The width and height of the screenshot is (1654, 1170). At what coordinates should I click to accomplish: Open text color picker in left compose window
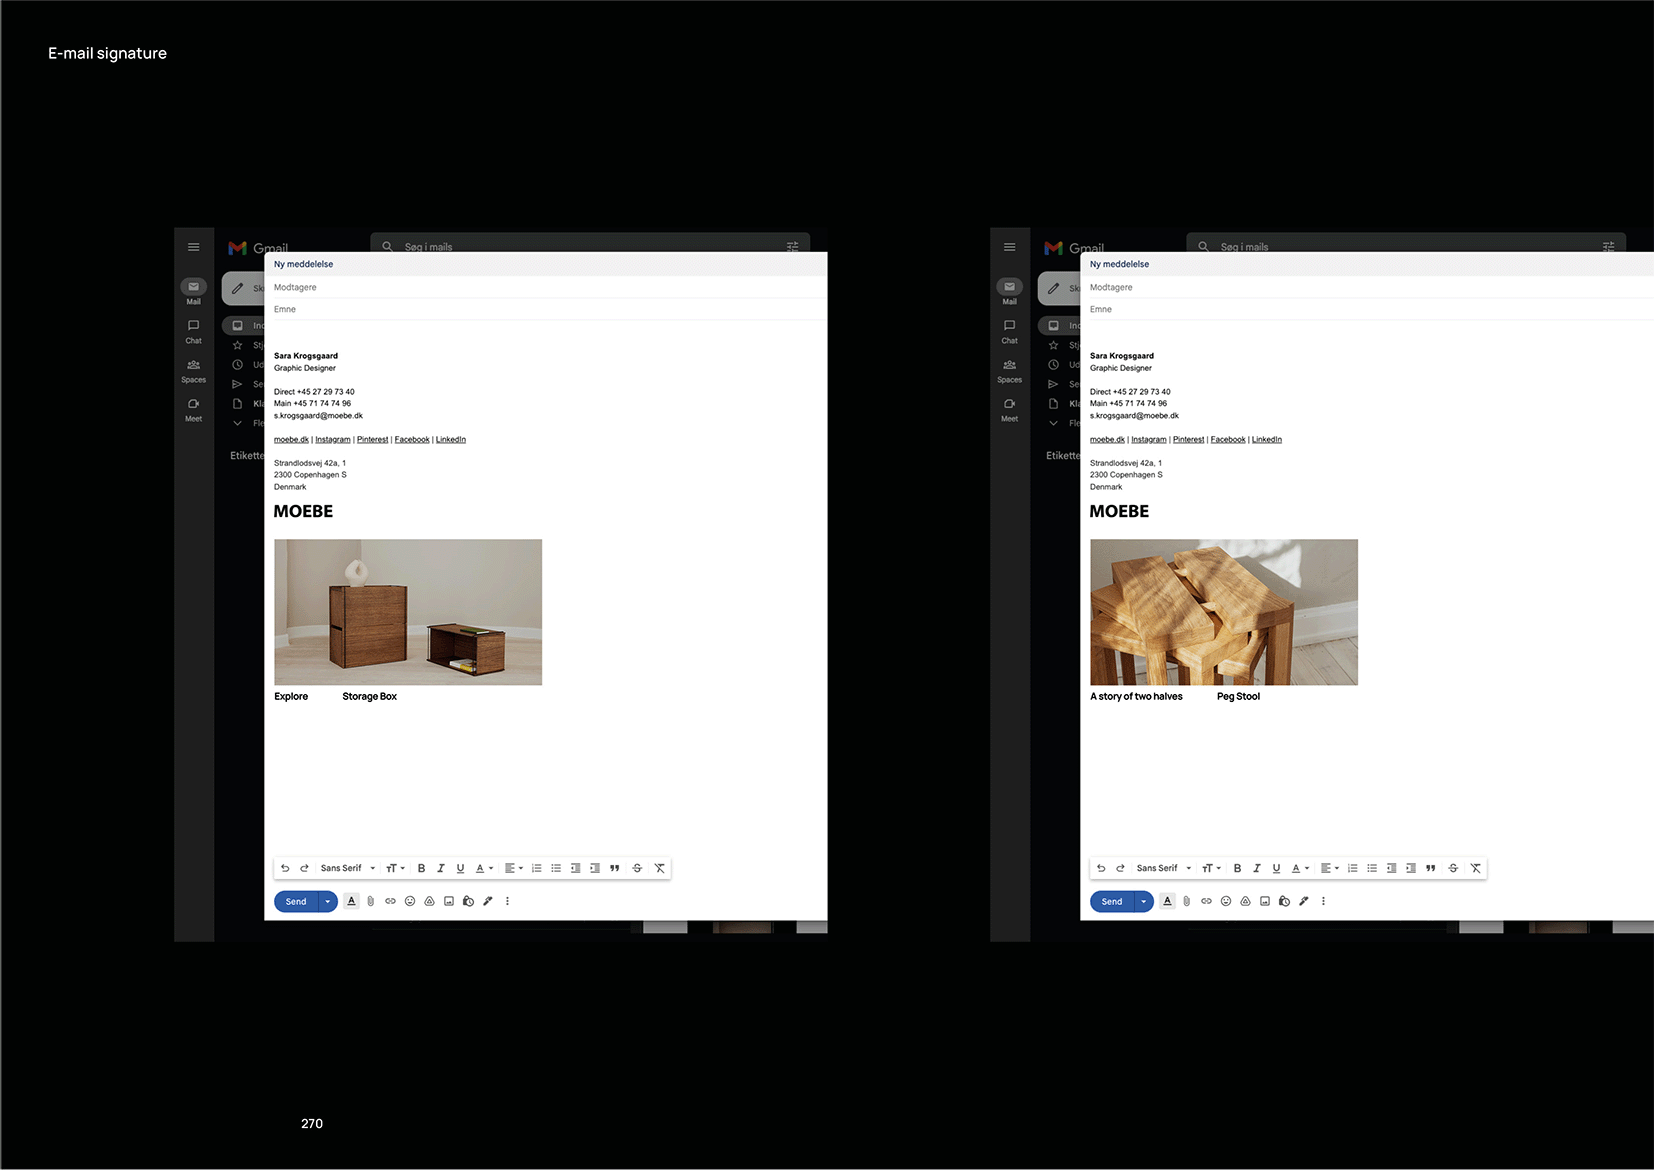coord(484,868)
